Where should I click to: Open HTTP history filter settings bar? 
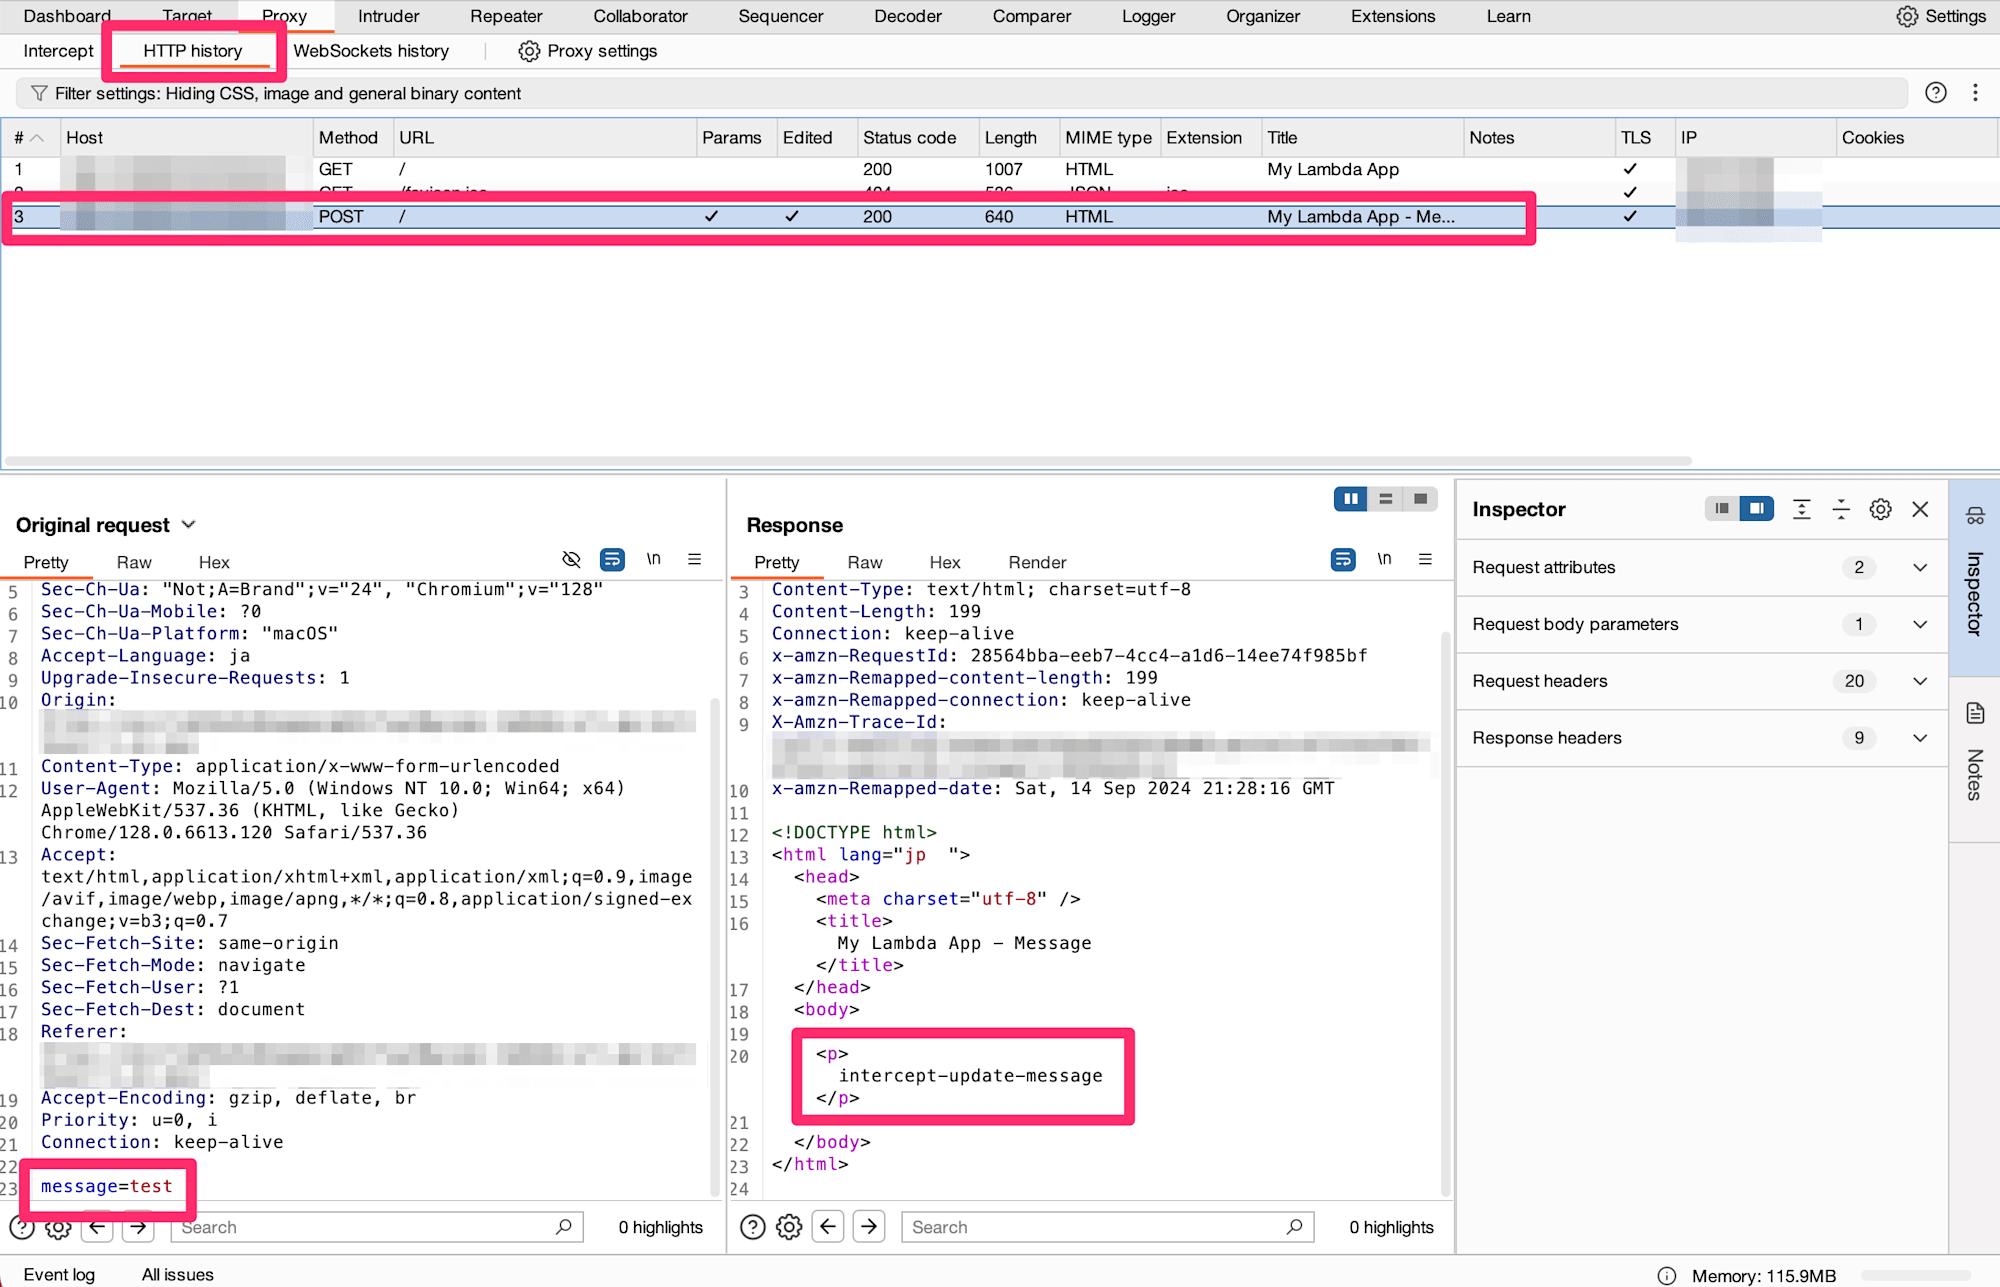coord(961,93)
